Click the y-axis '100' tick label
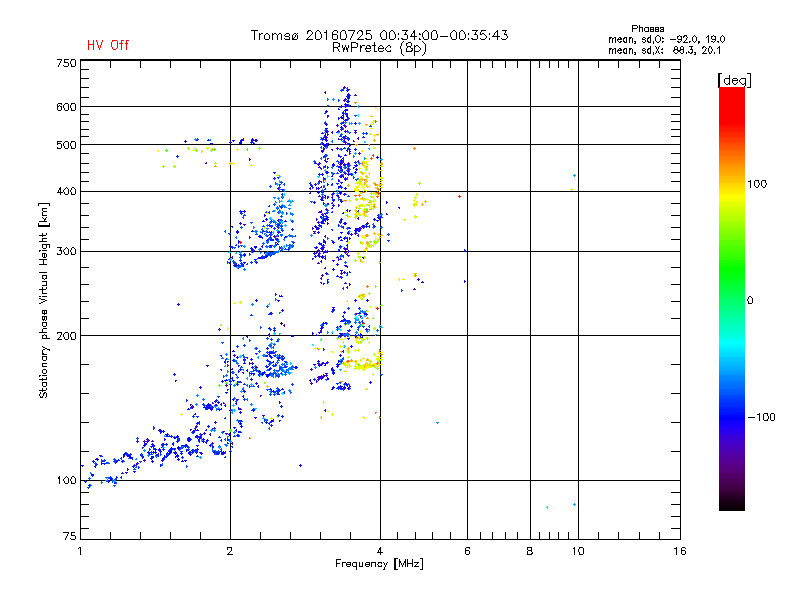The width and height of the screenshot is (800, 600). click(x=66, y=481)
